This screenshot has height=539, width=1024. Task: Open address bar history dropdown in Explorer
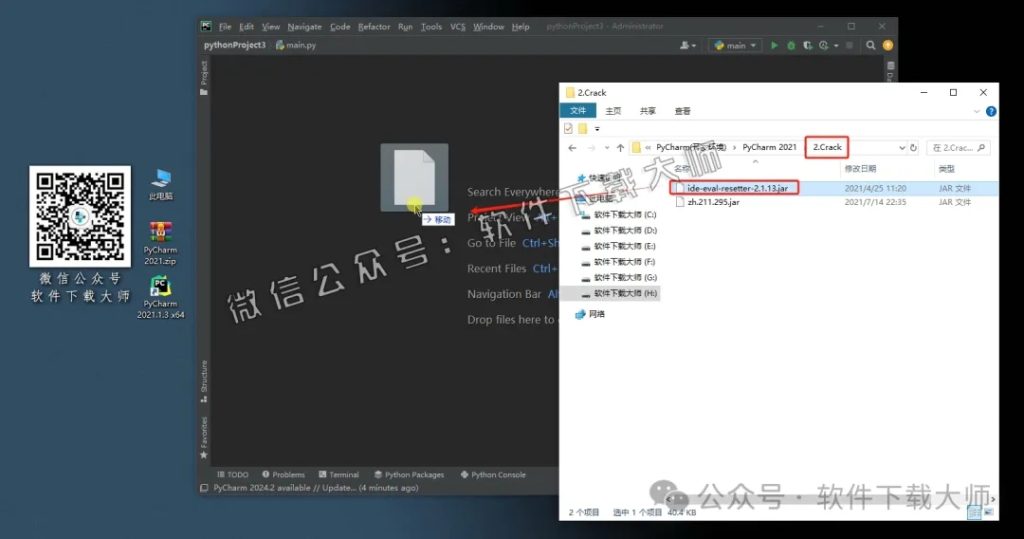[902, 148]
